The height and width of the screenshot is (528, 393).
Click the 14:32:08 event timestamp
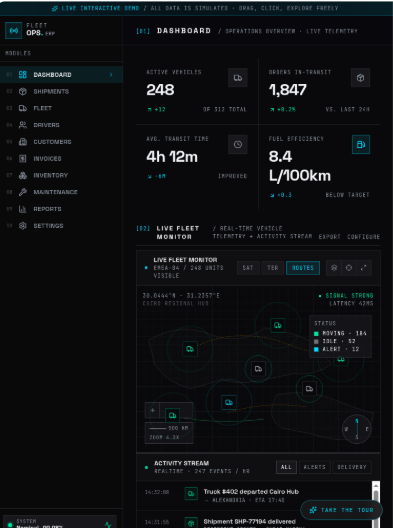click(x=157, y=492)
